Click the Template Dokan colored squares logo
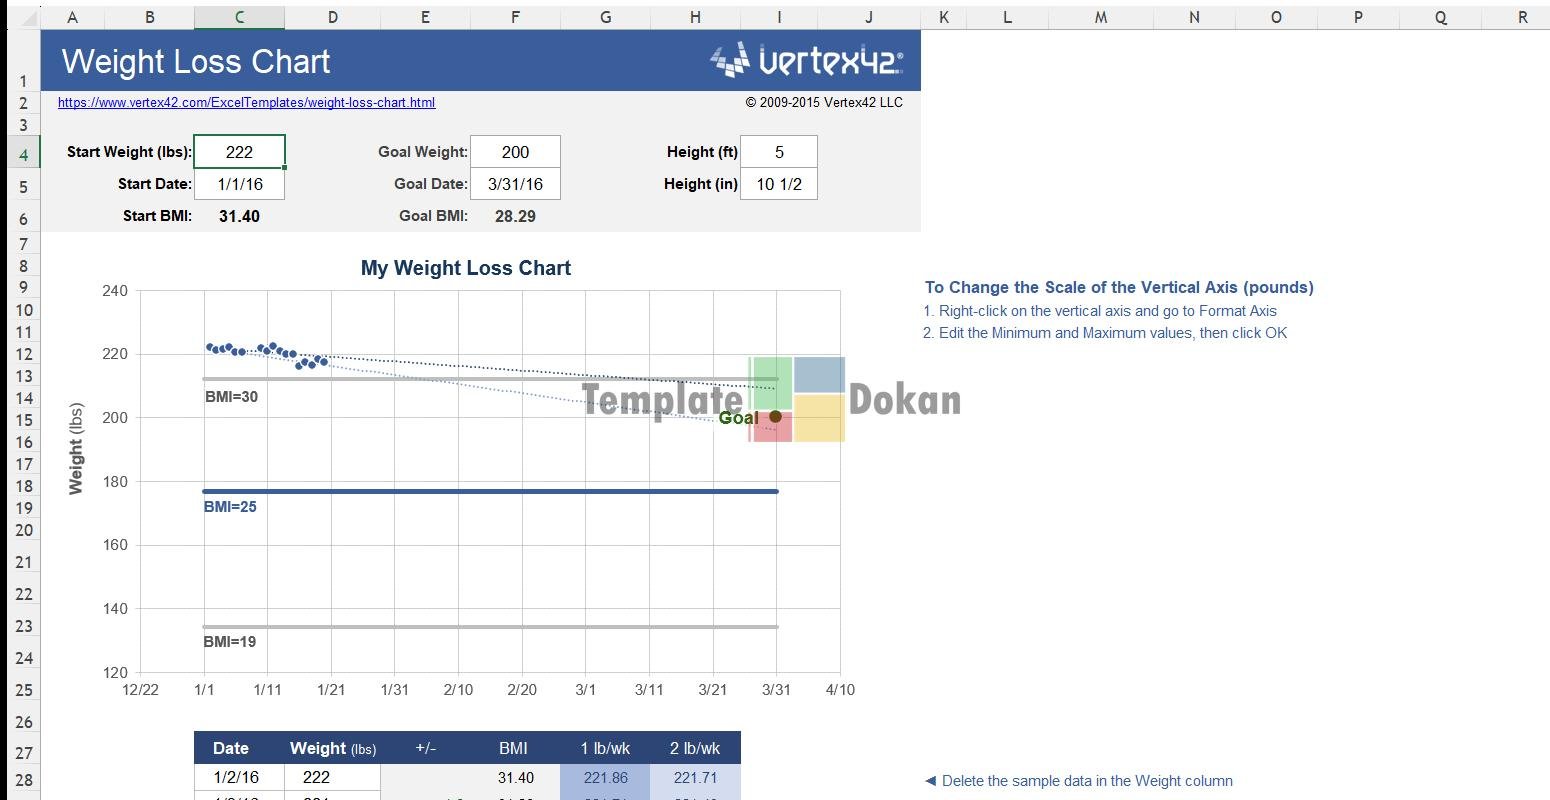1550x800 pixels. tap(797, 399)
